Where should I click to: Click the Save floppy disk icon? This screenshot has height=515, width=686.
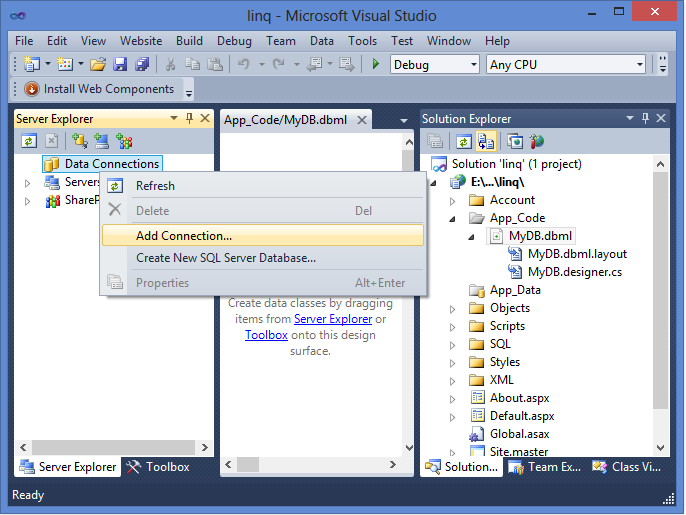(120, 65)
